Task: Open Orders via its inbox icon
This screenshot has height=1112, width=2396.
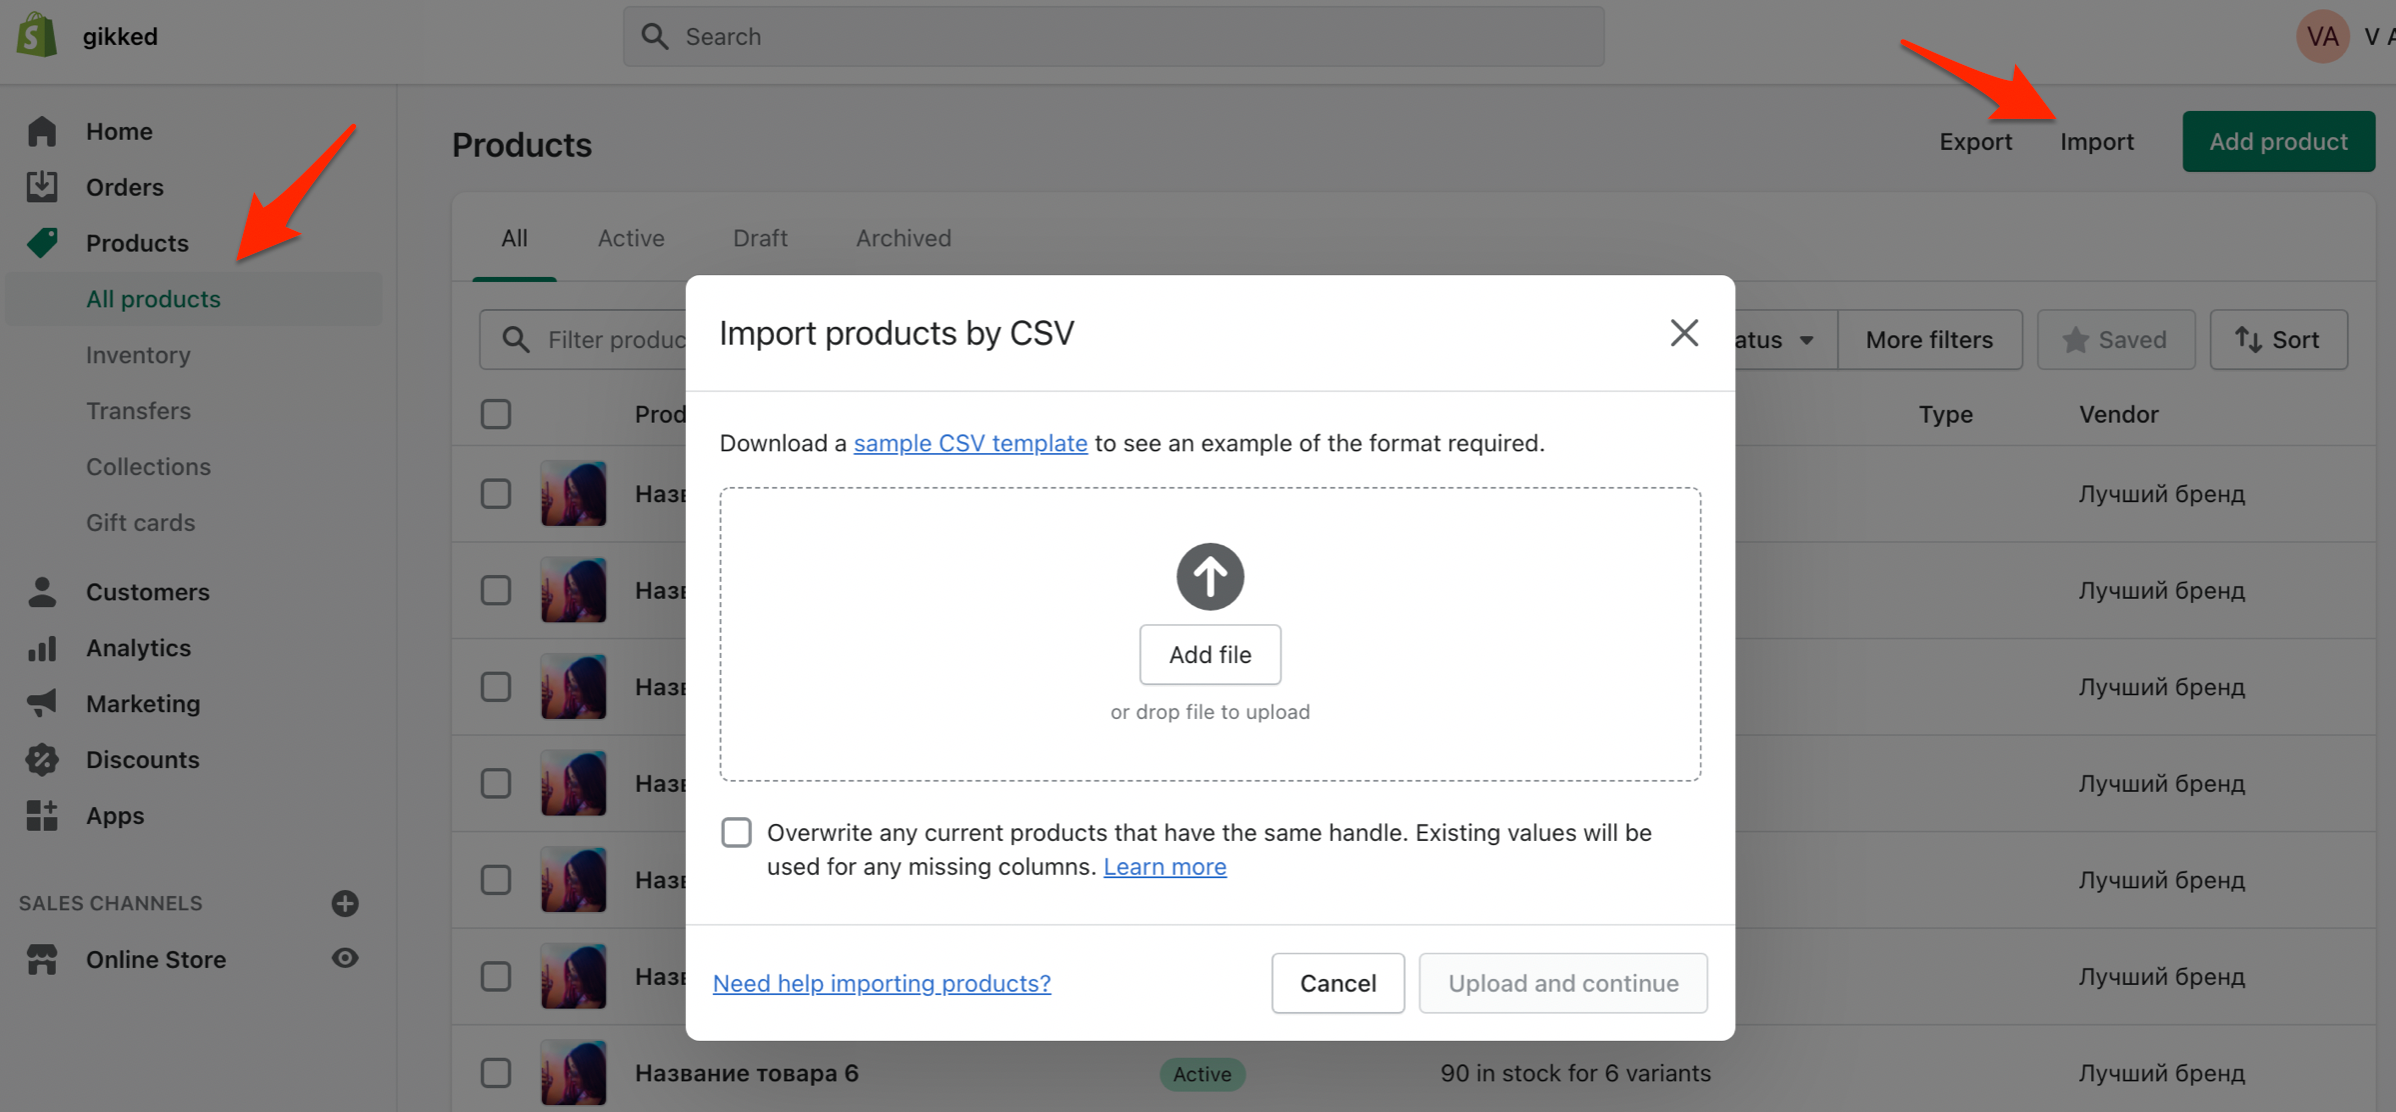Action: [42, 187]
